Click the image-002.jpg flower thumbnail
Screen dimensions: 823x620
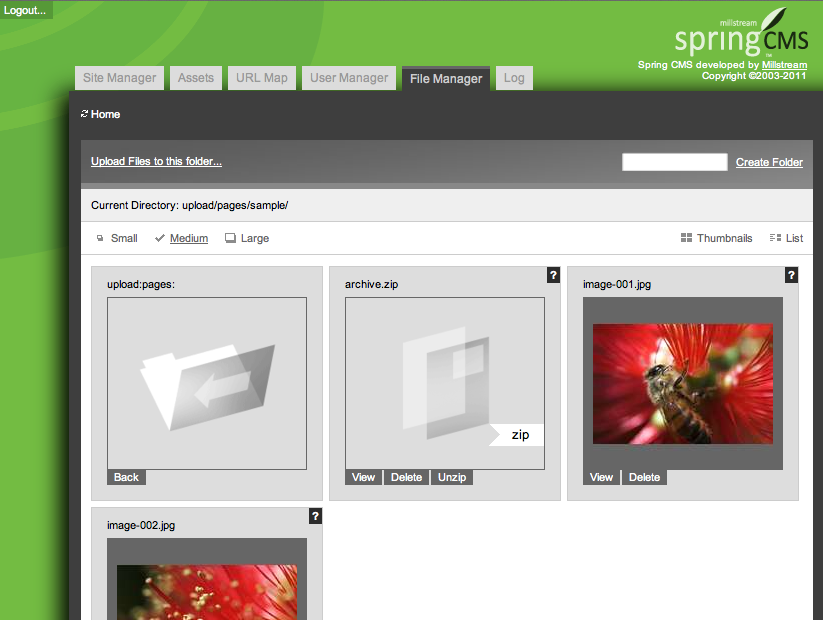207,592
